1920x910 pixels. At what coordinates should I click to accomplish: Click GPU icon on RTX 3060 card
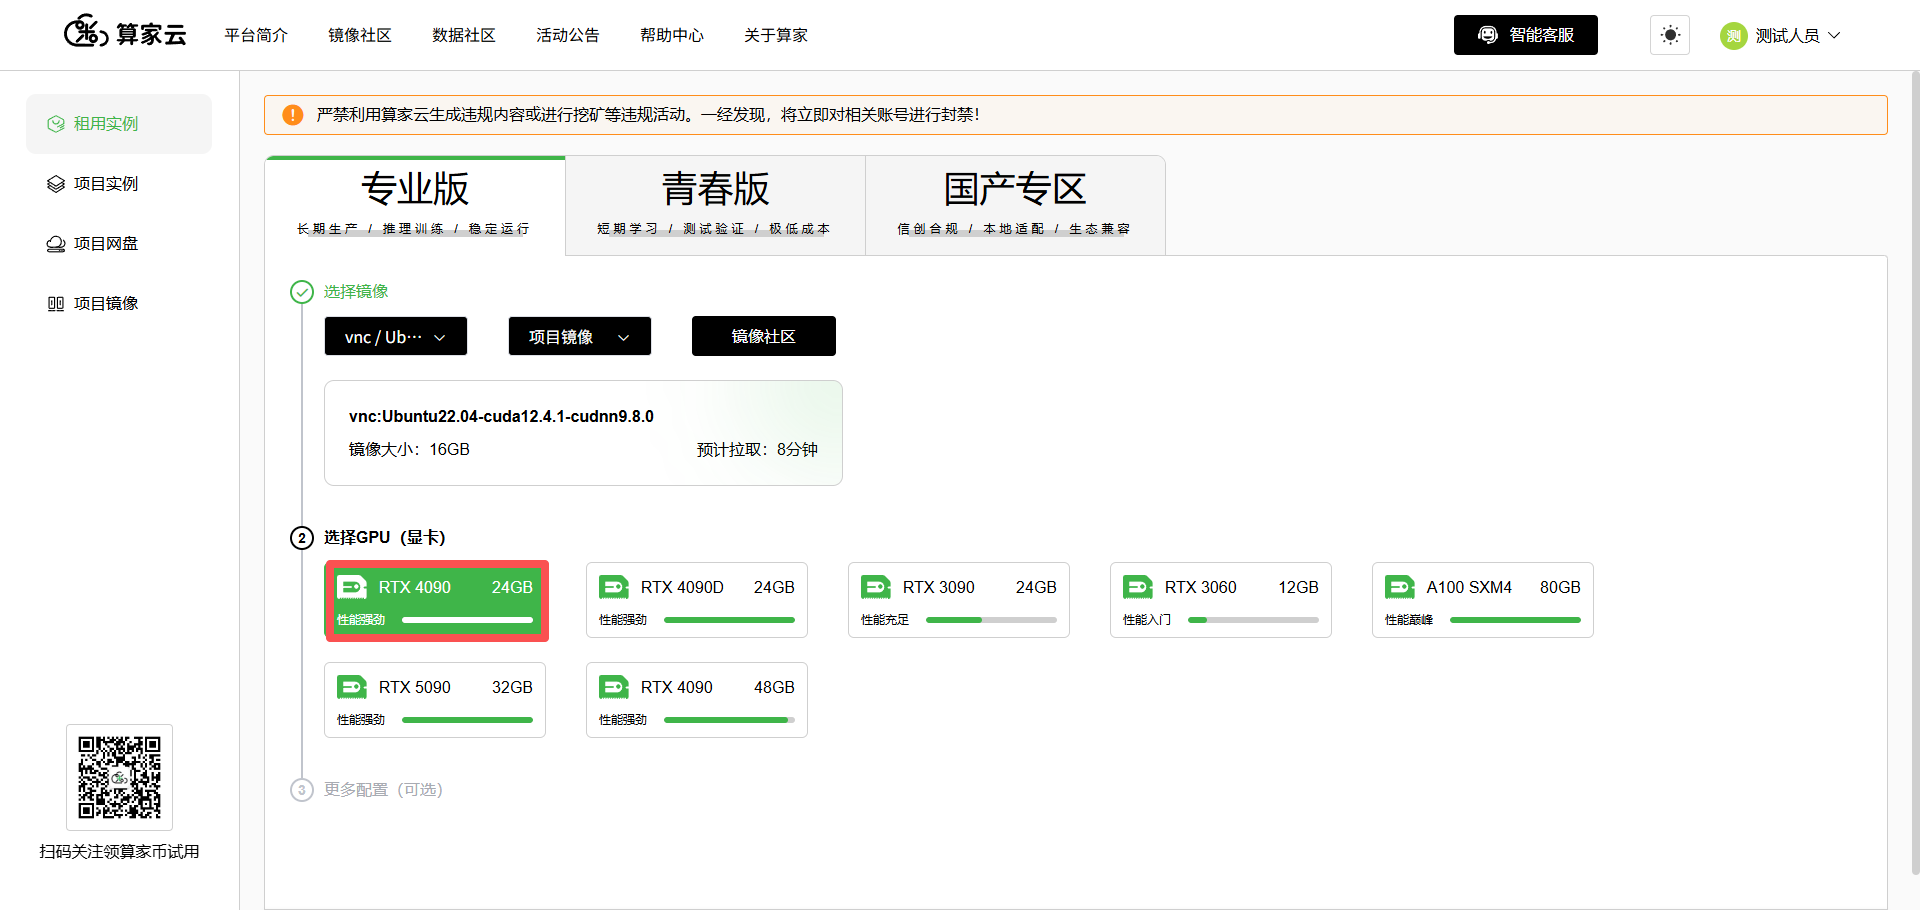(1138, 587)
